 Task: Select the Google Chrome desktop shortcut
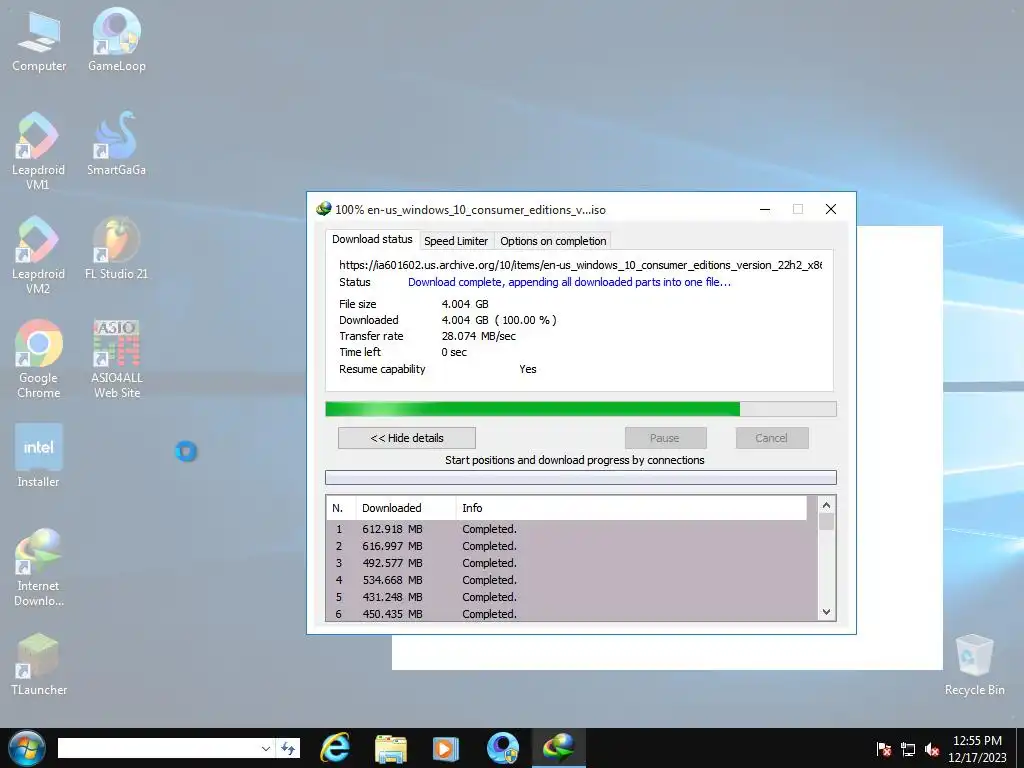click(x=39, y=359)
